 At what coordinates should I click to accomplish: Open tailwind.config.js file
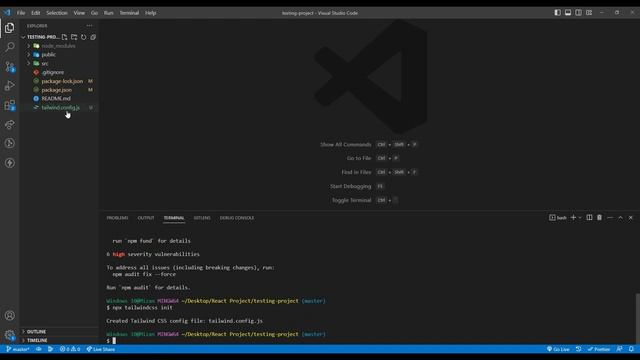coord(58,107)
